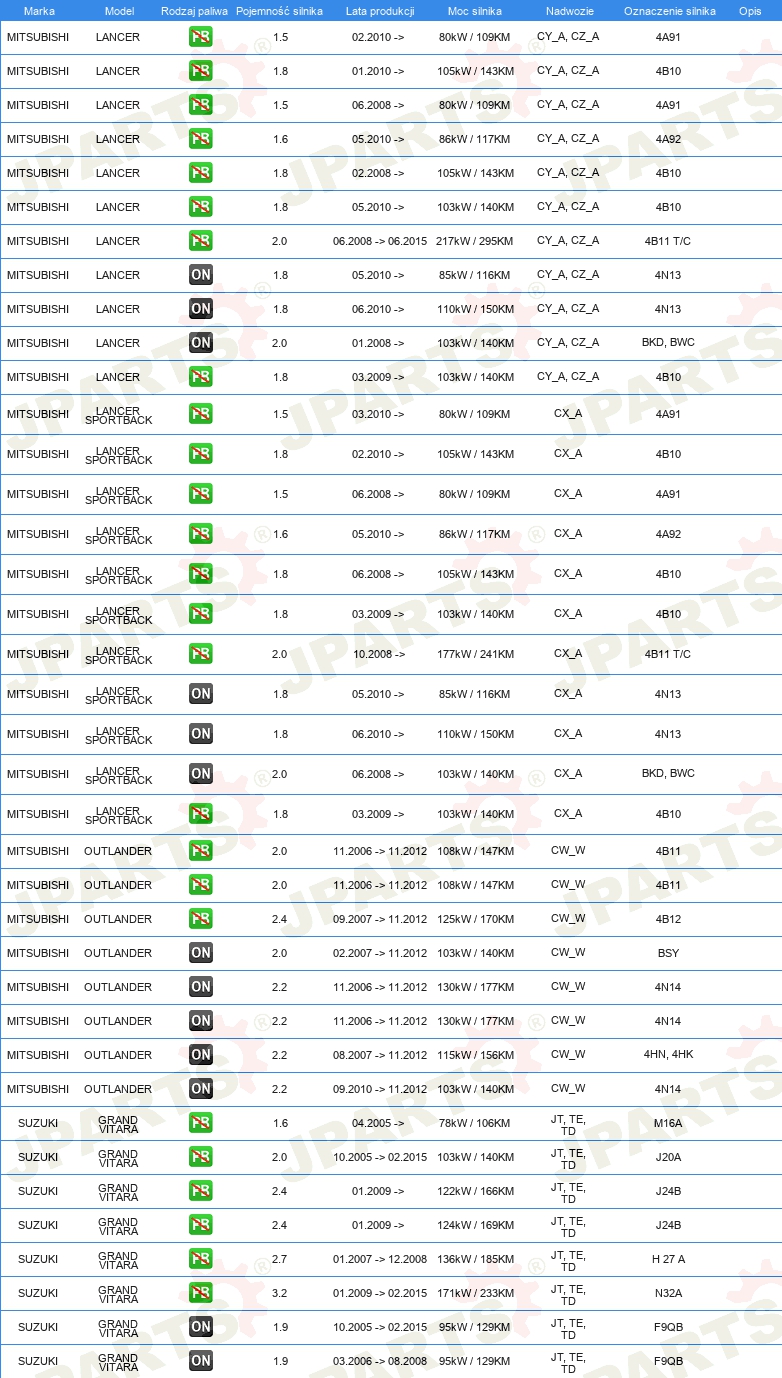Select the 217kW / 295KM power cell

tap(475, 241)
